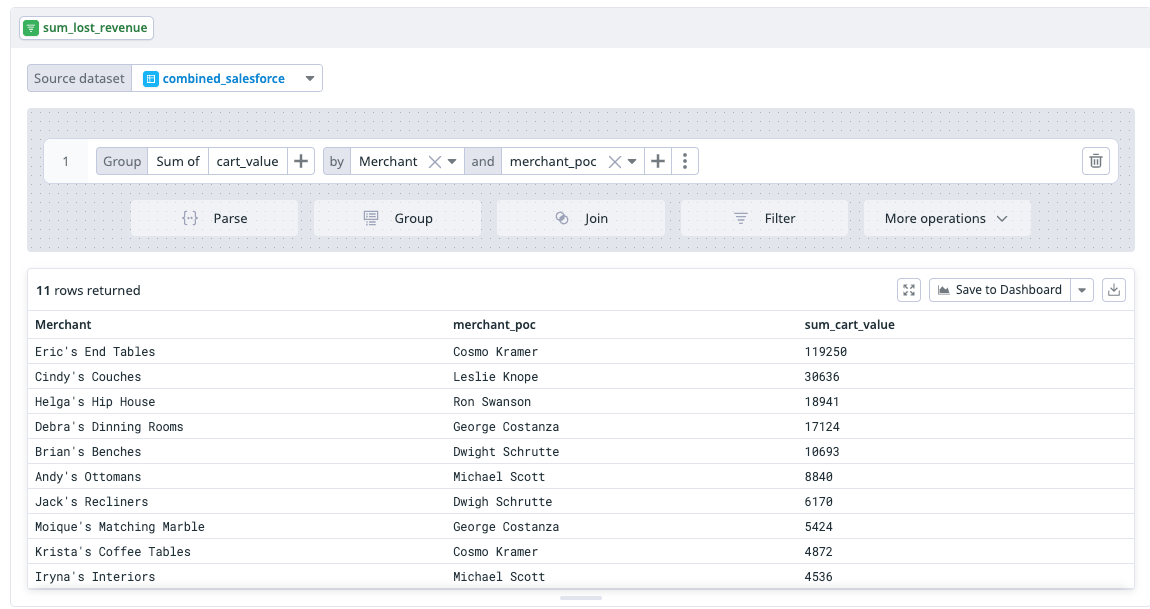Screen dimensions: 1150x609
Task: Add a Join operation
Action: tap(580, 218)
